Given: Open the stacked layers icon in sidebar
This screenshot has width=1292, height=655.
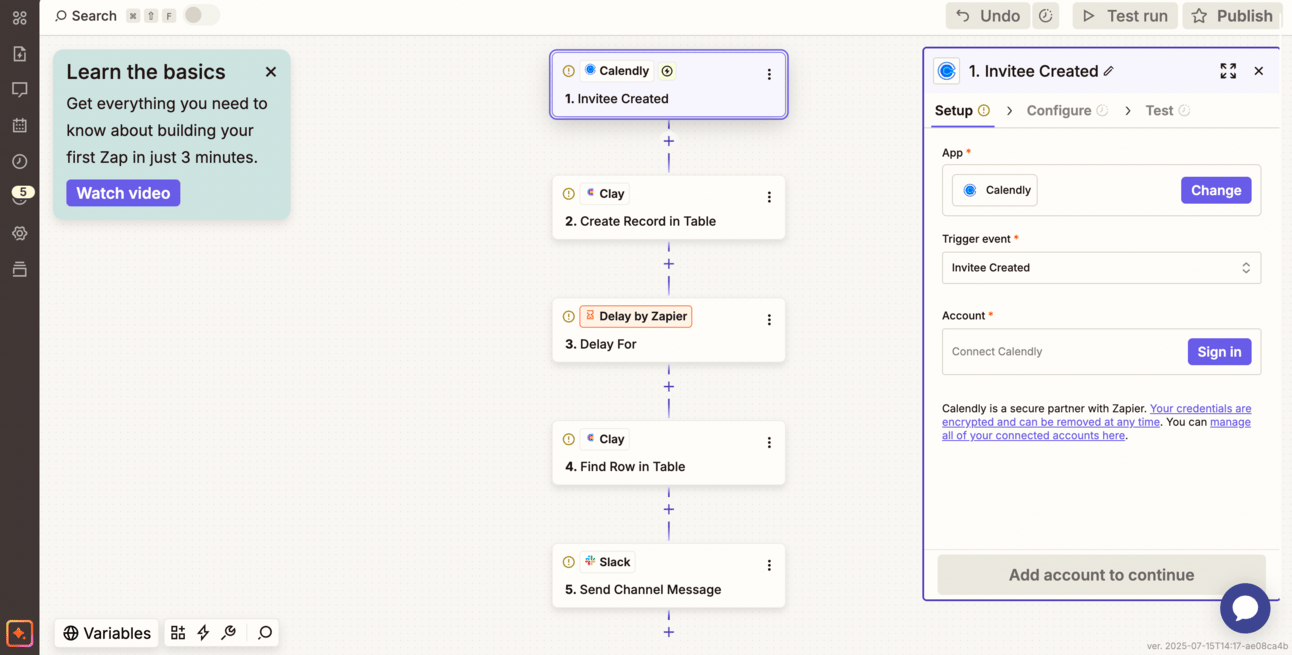Looking at the screenshot, I should (x=19, y=269).
